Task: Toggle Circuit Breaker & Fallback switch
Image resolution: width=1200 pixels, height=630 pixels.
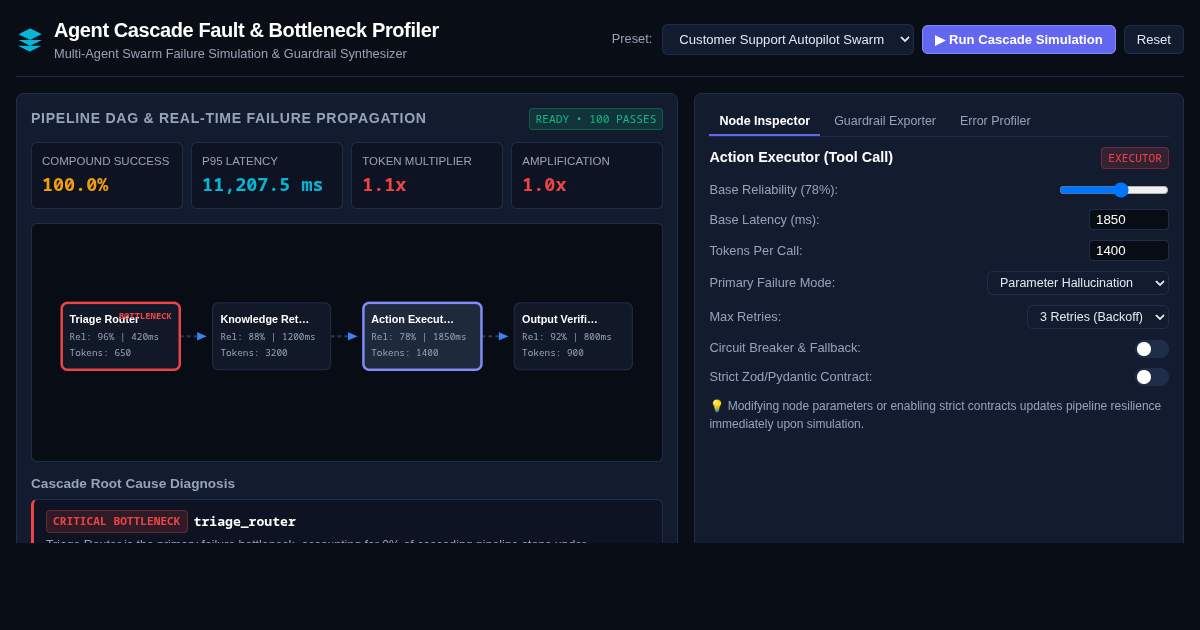Action: coord(1152,349)
